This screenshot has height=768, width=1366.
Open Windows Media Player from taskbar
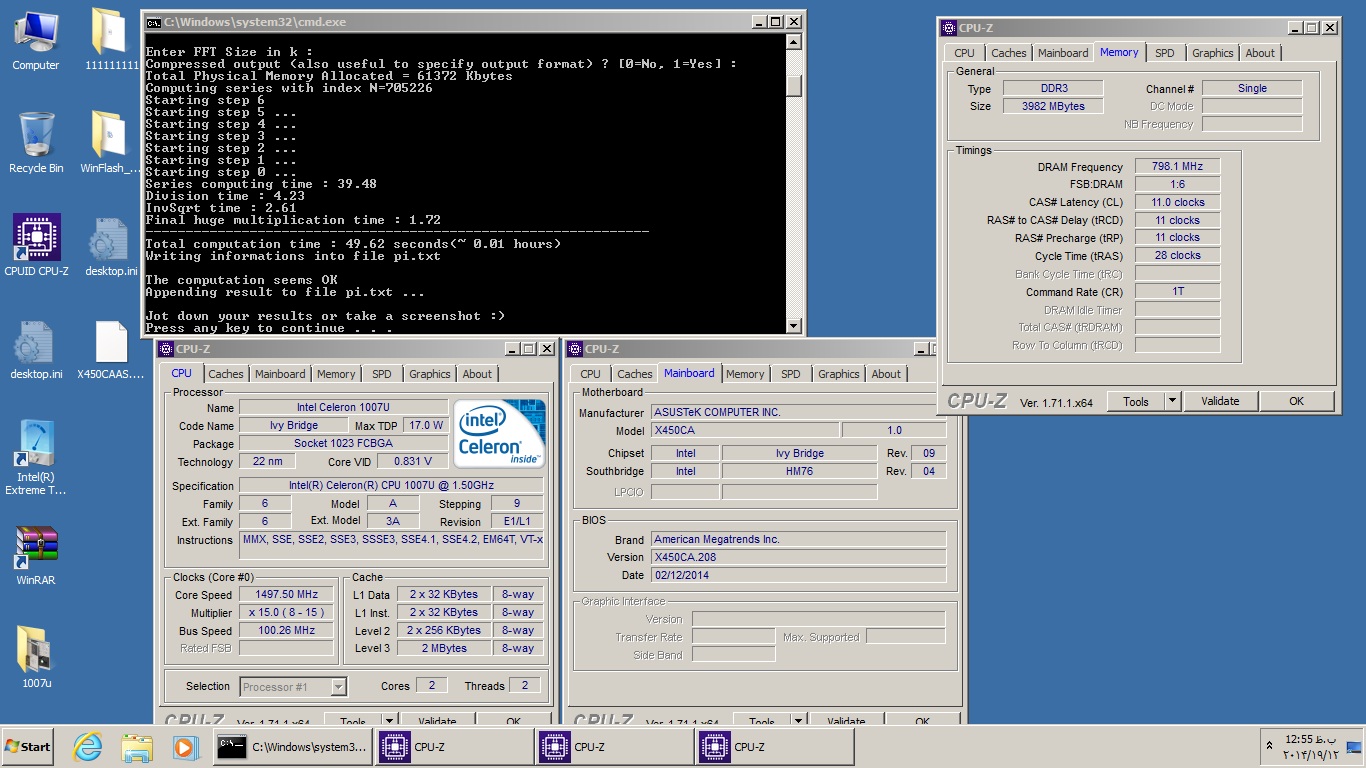coord(185,747)
